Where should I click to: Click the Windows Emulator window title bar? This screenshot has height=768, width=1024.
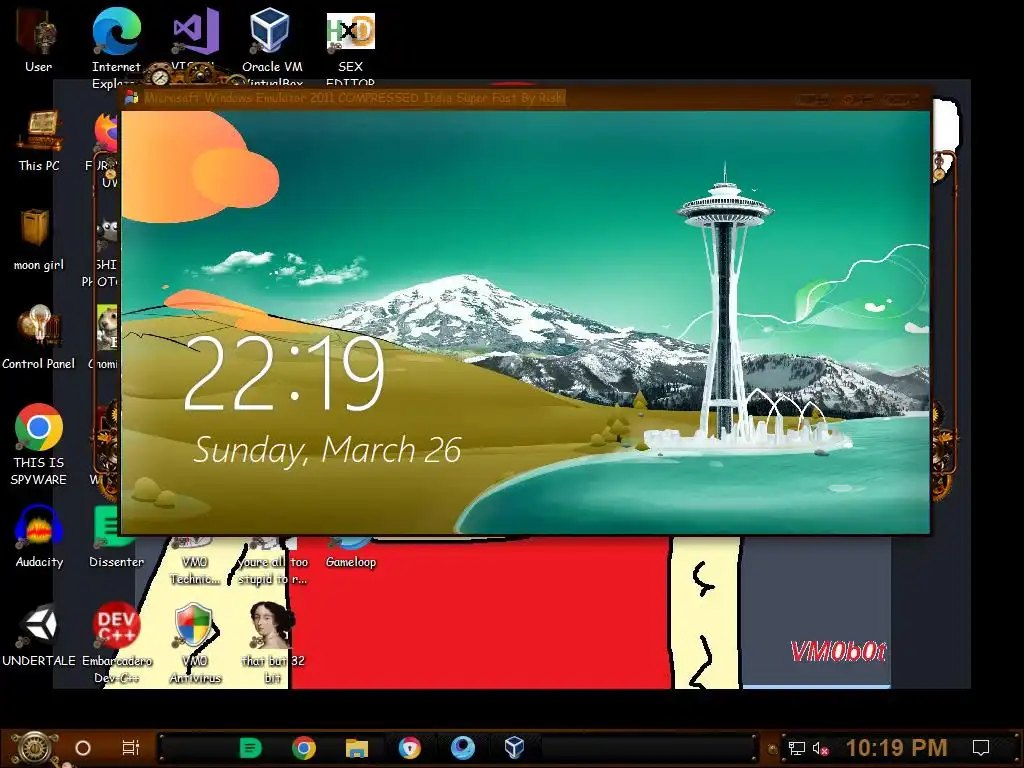coord(526,98)
